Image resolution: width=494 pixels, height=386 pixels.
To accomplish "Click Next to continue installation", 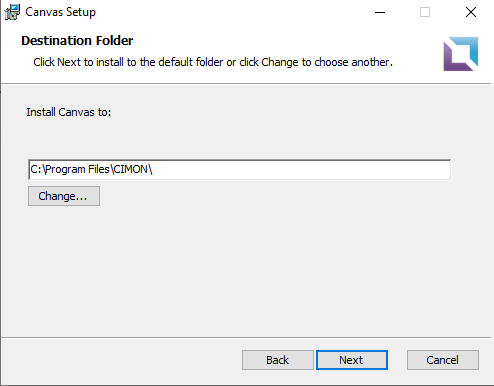I will (x=352, y=360).
